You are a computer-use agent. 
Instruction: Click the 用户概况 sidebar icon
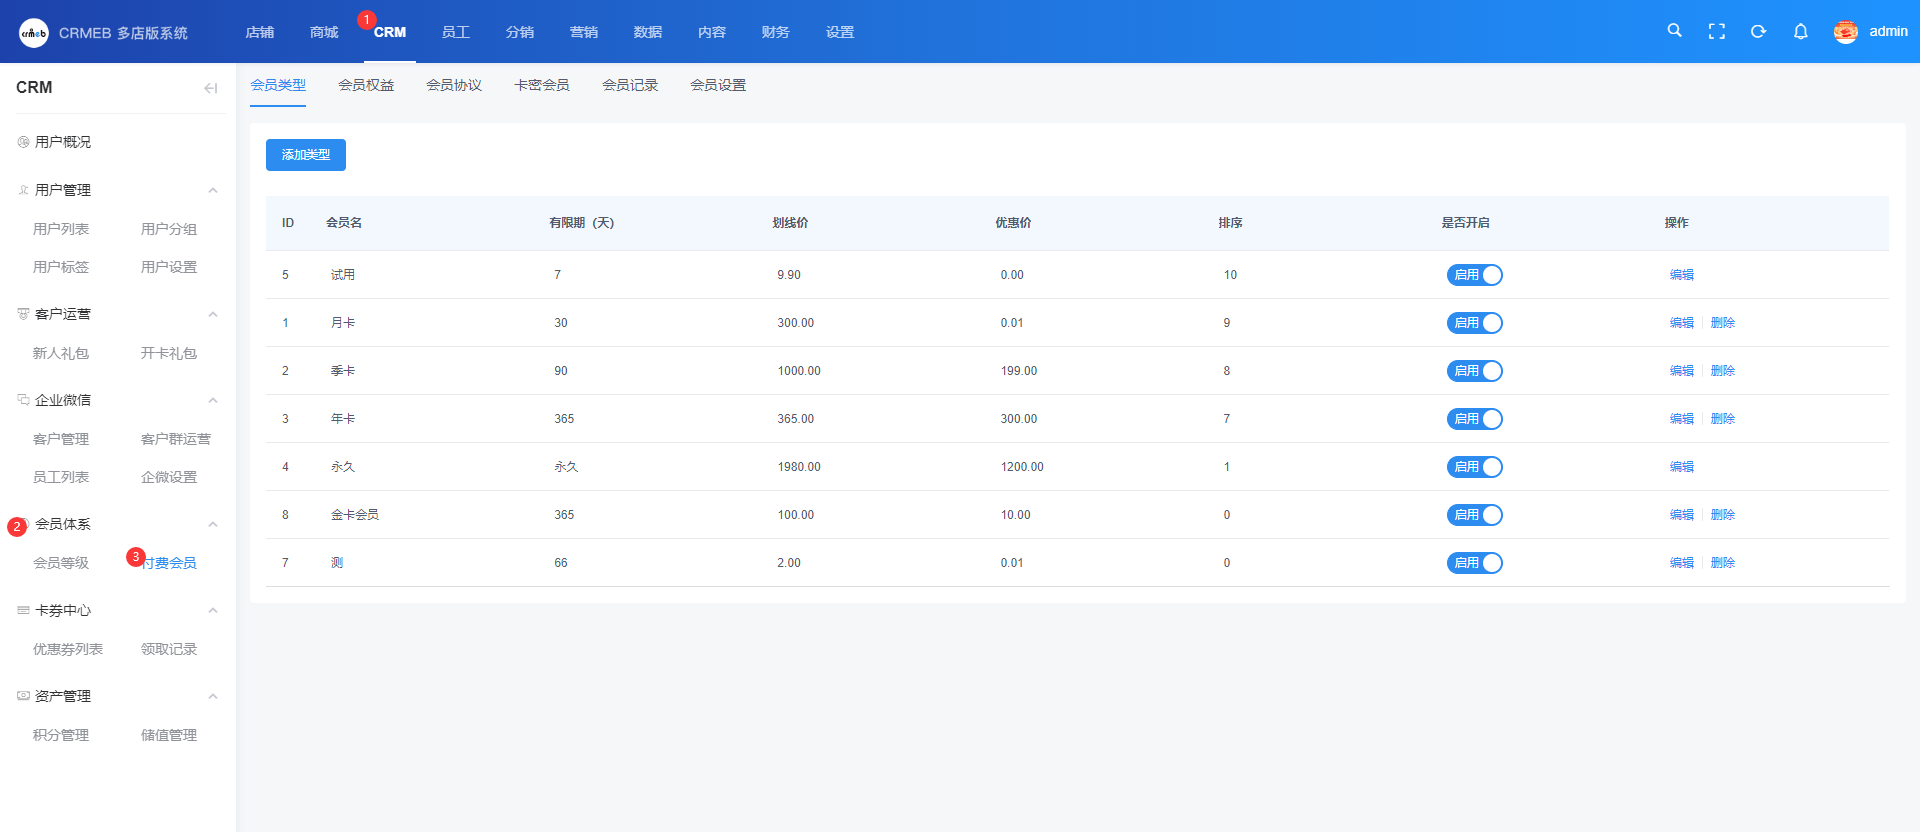click(23, 142)
